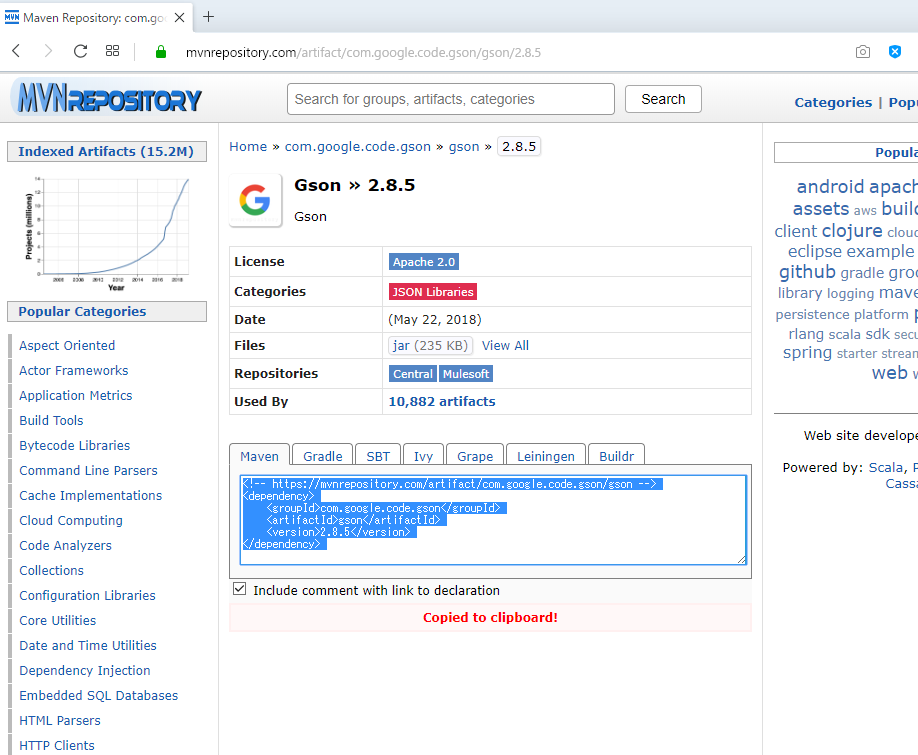Click the spring tag in tag cloud
The image size is (918, 755).
pyautogui.click(x=807, y=353)
